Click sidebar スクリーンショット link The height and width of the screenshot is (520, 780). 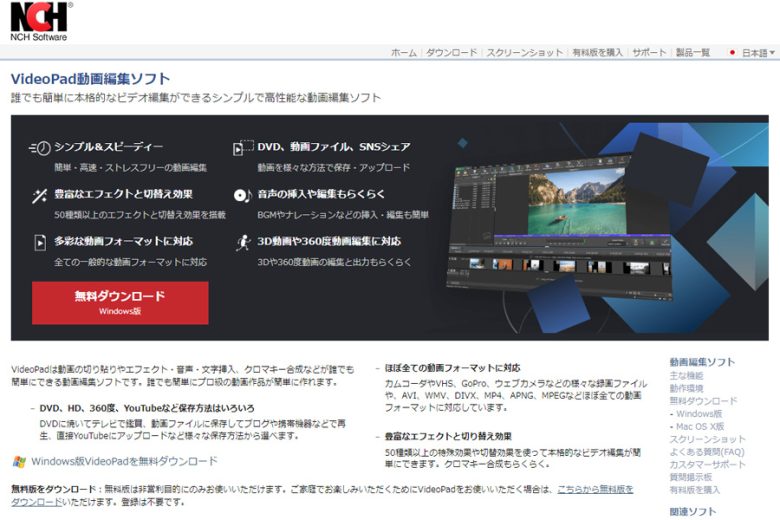click(707, 439)
